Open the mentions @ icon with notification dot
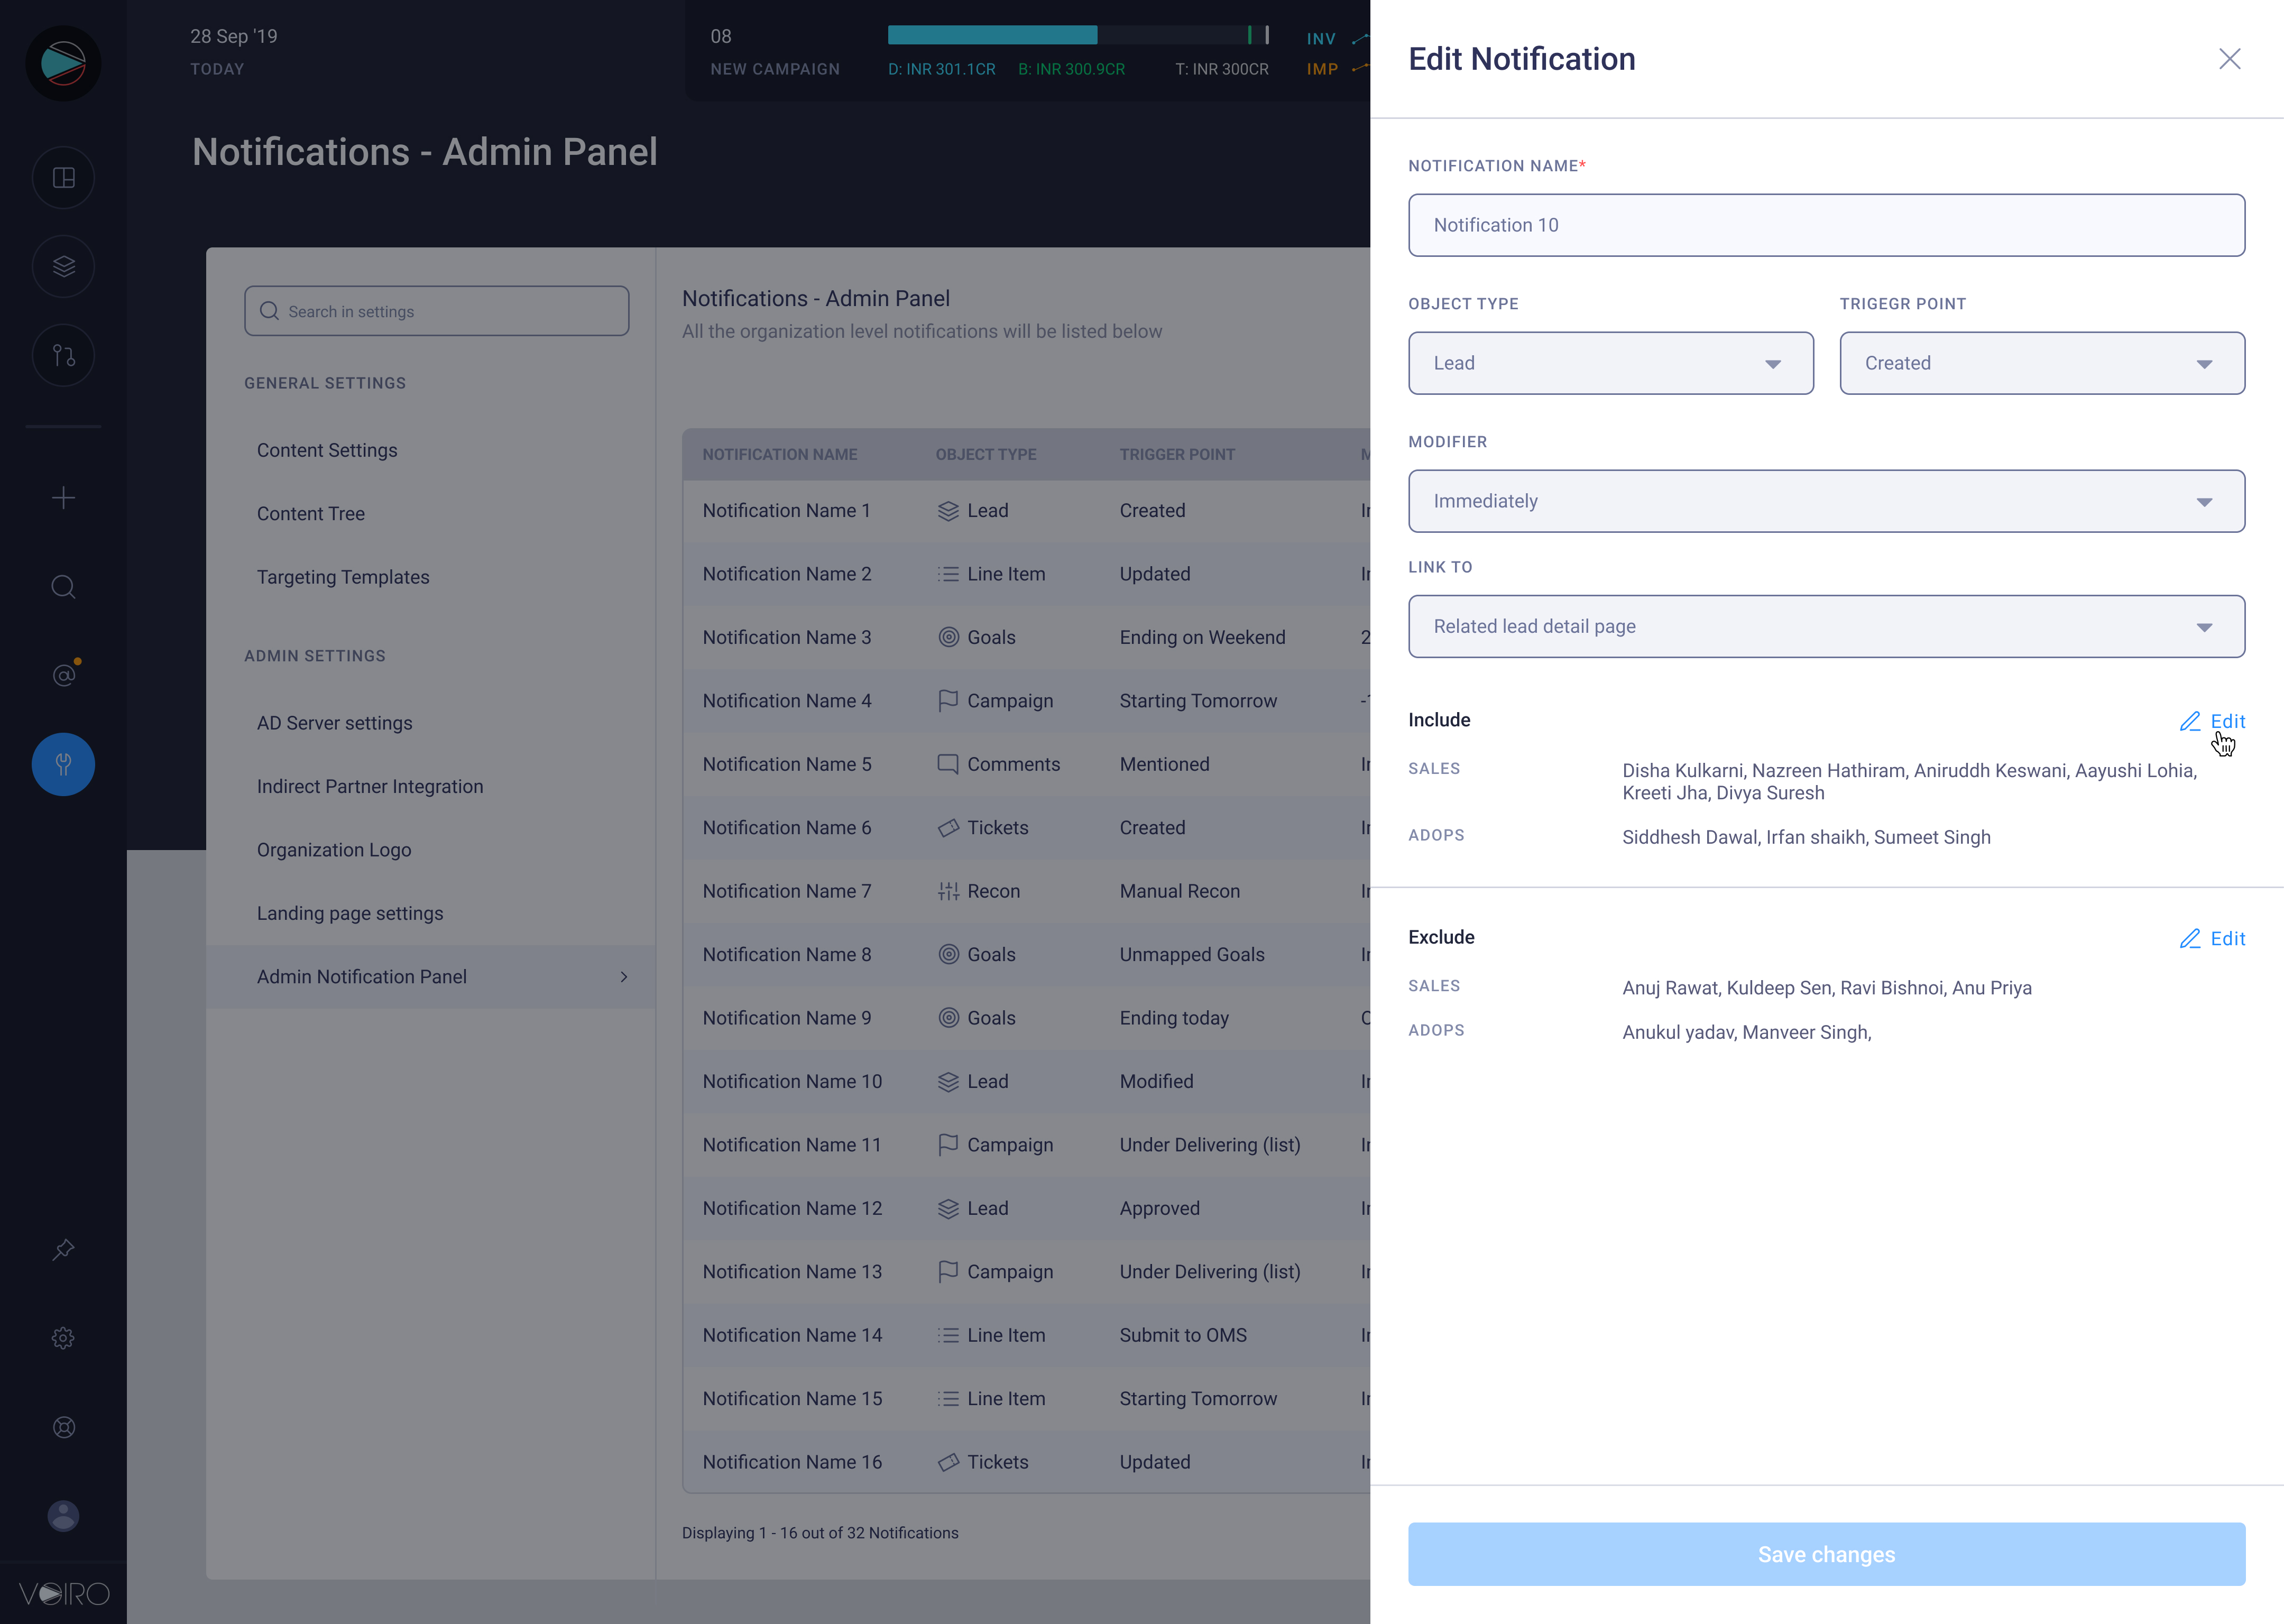This screenshot has height=1624, width=2284. (x=63, y=675)
